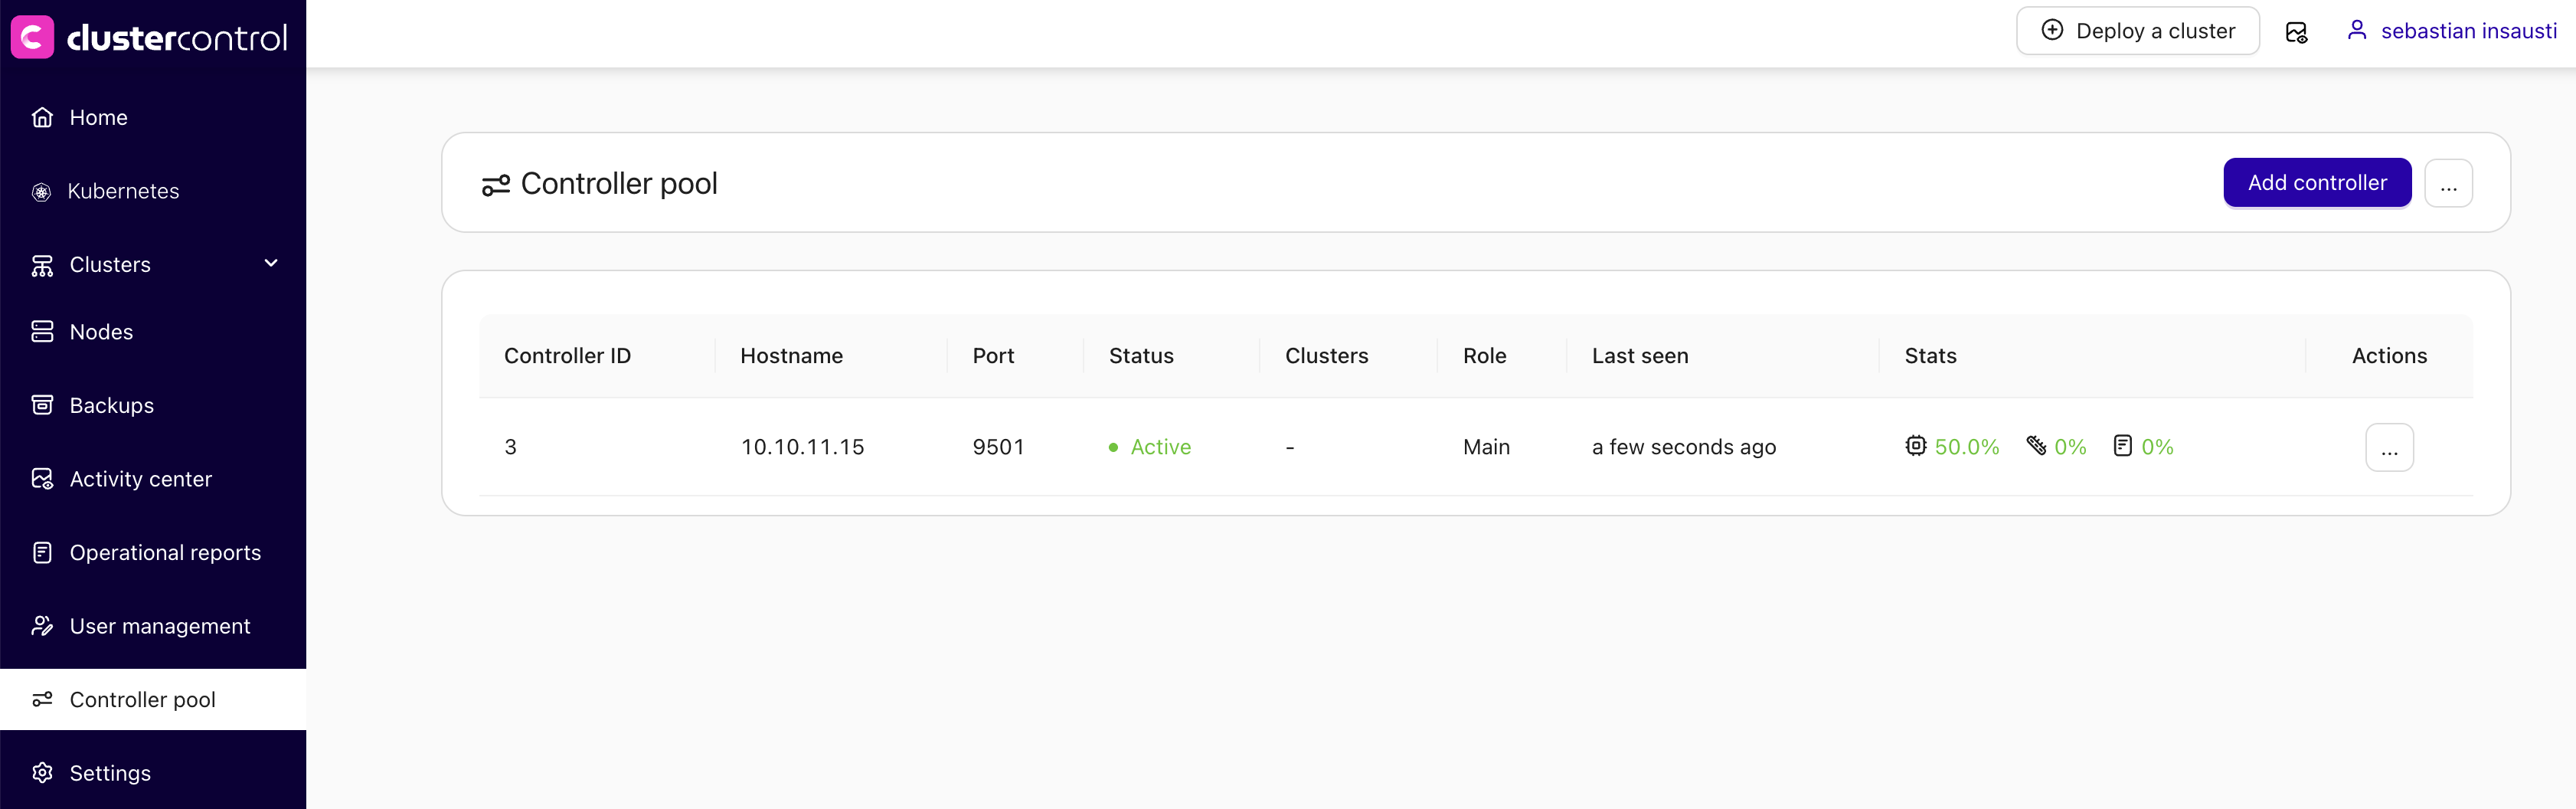This screenshot has width=2576, height=809.
Task: Collapse the Clusters sidebar chevron
Action: 271,263
